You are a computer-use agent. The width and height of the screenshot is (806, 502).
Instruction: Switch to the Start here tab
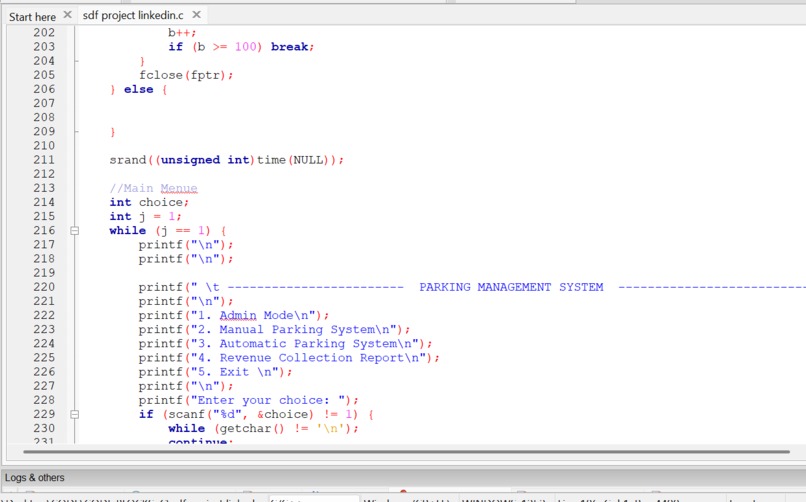32,16
